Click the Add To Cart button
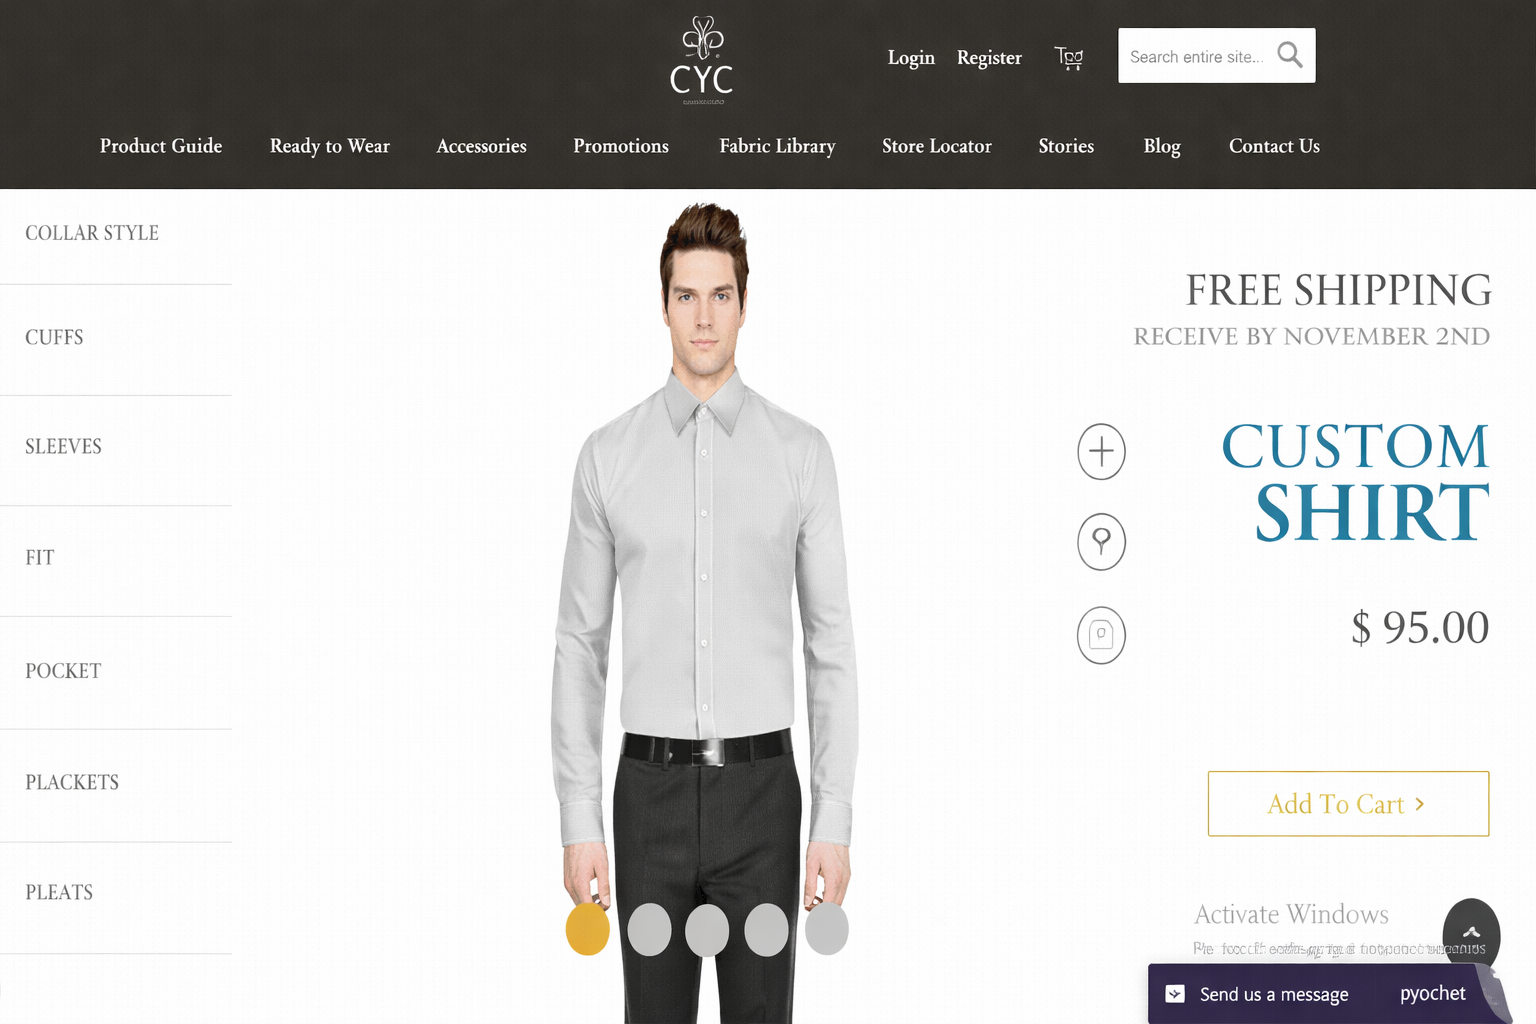The height and width of the screenshot is (1024, 1536). (x=1348, y=804)
